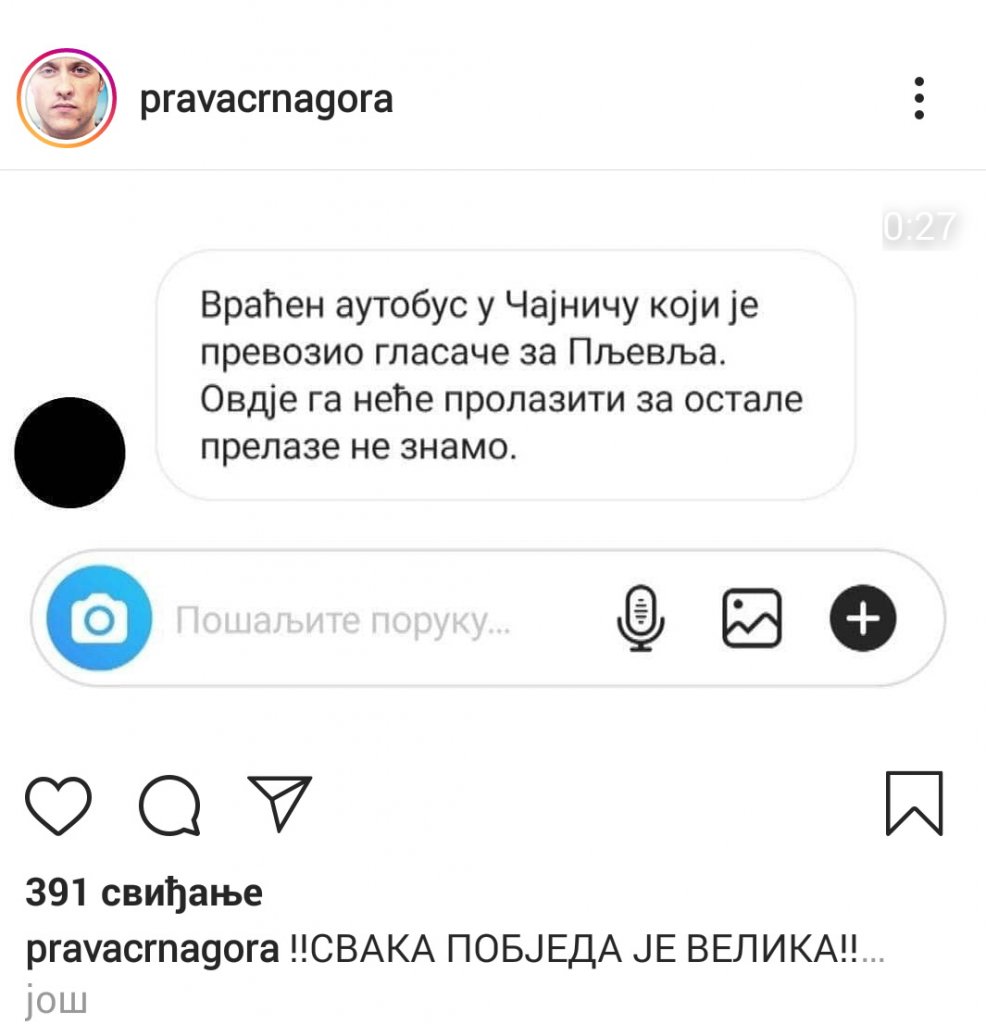Tap the black plus circle icon
This screenshot has height=1024, width=986.
pos(863,618)
